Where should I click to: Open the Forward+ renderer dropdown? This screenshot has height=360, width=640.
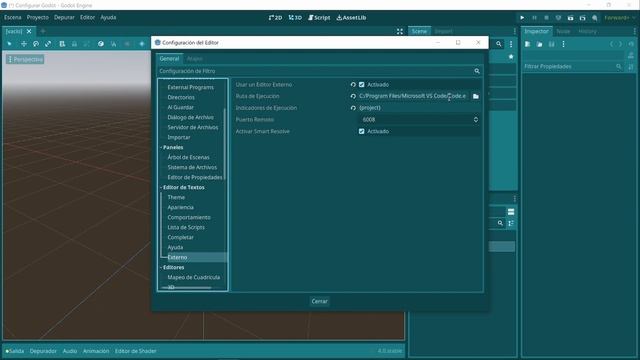(620, 18)
